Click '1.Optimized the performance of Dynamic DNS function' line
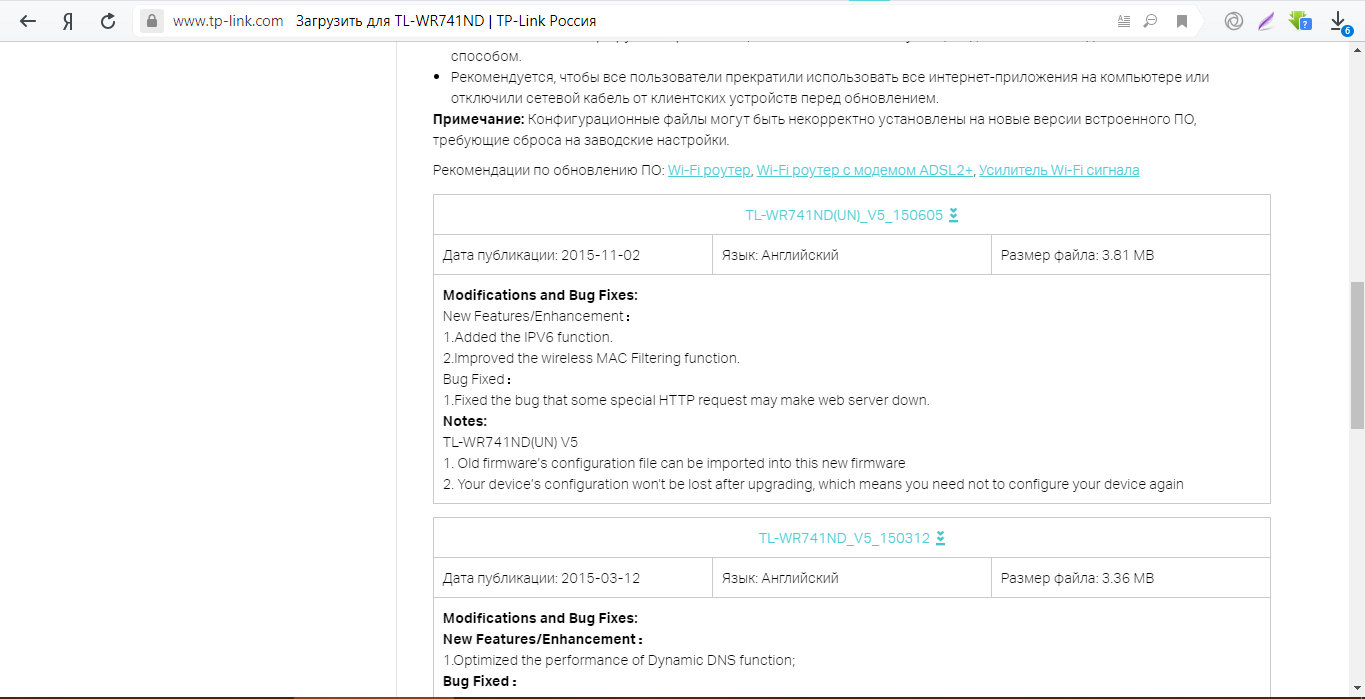1365x699 pixels. pos(619,660)
